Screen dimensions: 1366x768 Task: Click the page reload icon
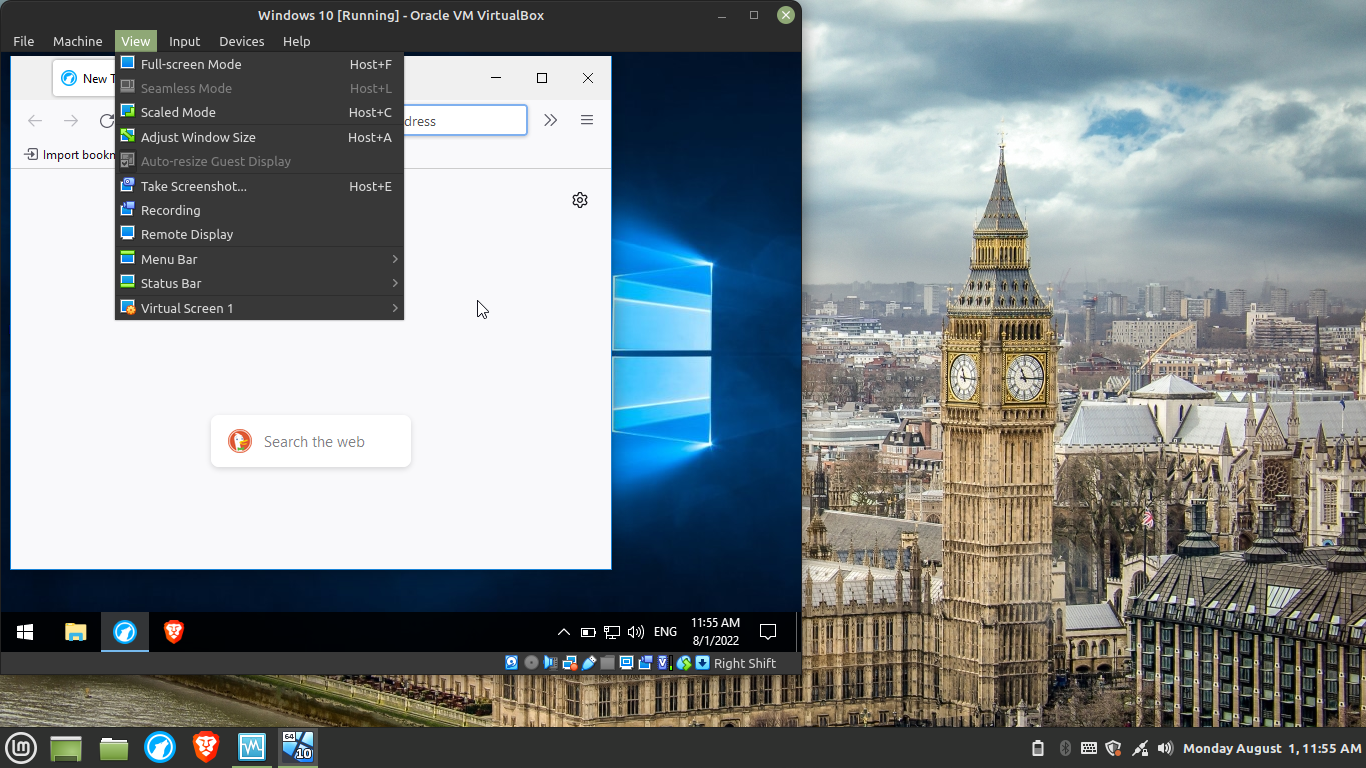[x=107, y=120]
